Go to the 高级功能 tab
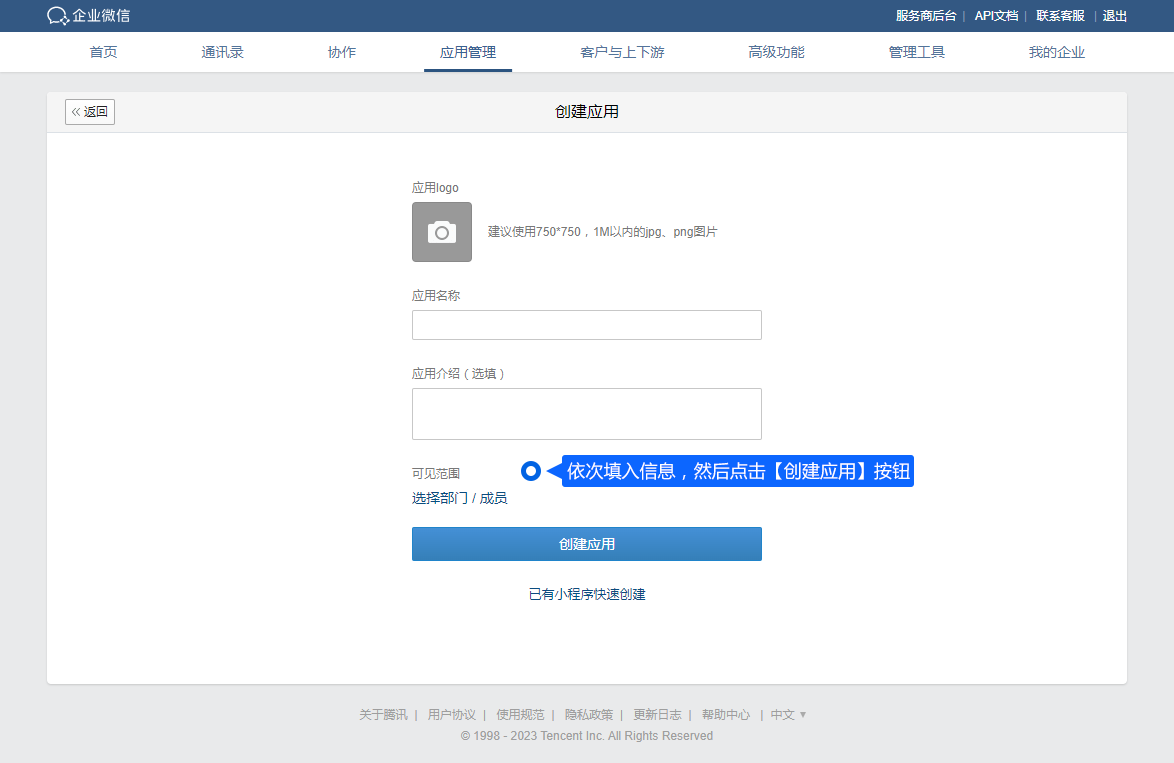The height and width of the screenshot is (763, 1174). [x=775, y=52]
